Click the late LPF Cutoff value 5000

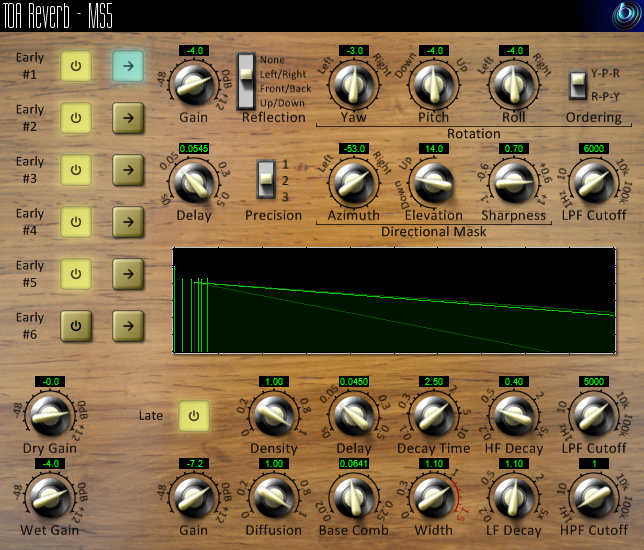click(x=594, y=382)
